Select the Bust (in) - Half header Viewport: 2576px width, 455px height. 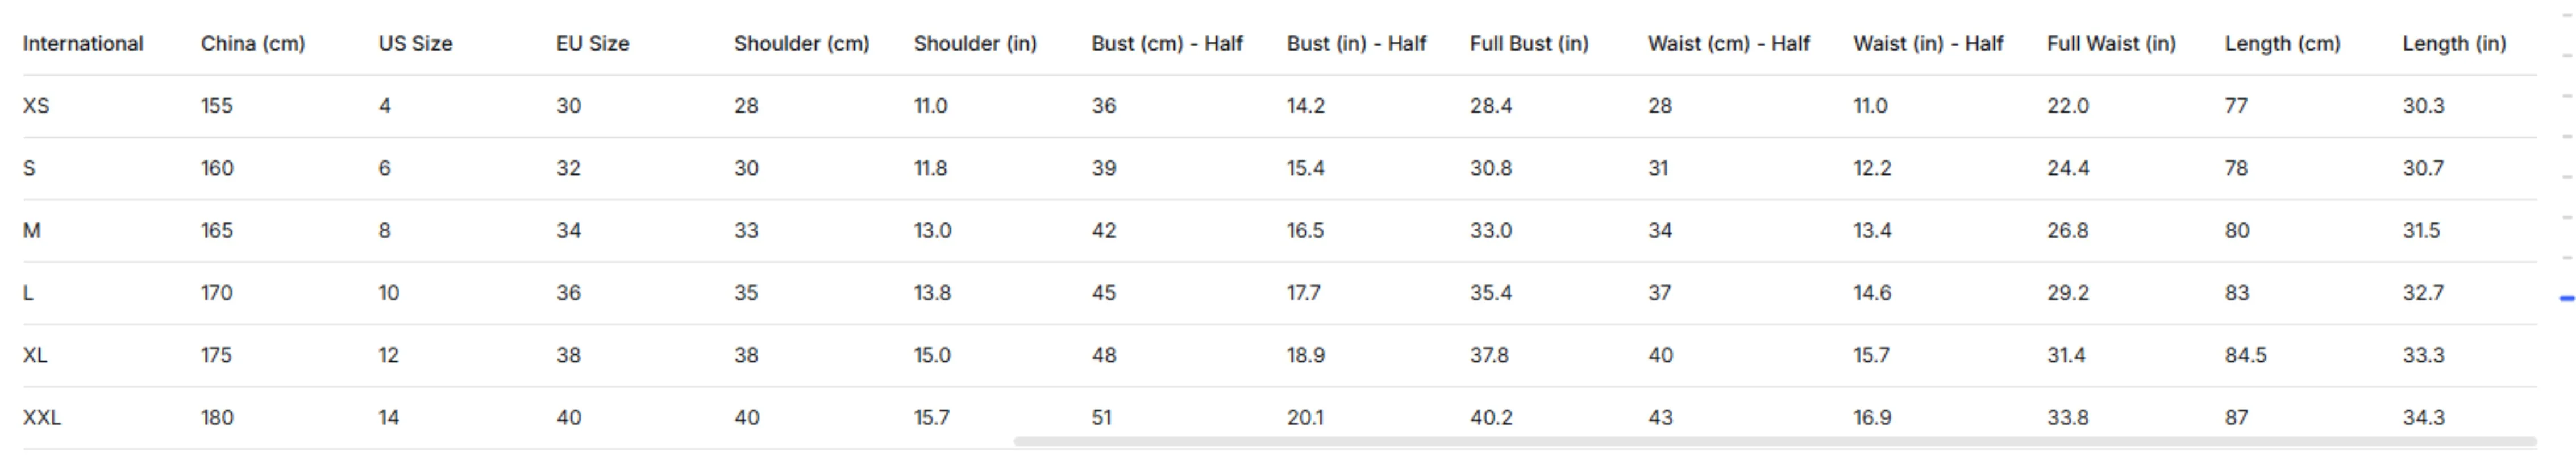coord(1356,44)
